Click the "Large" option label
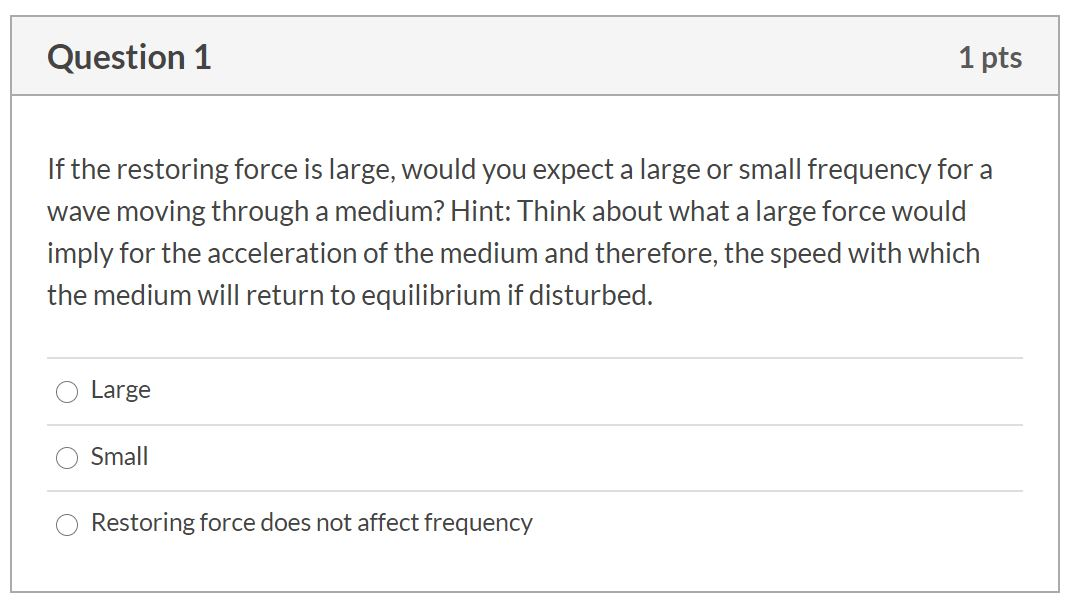1073x606 pixels. point(119,390)
